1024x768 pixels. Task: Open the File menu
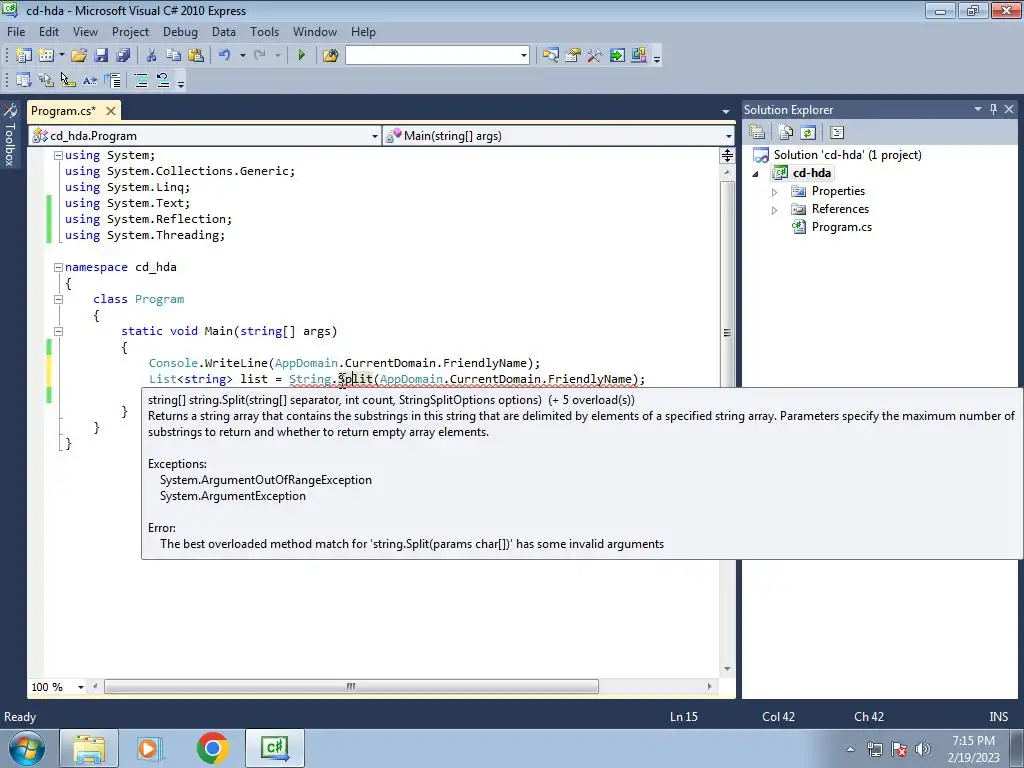pyautogui.click(x=16, y=31)
